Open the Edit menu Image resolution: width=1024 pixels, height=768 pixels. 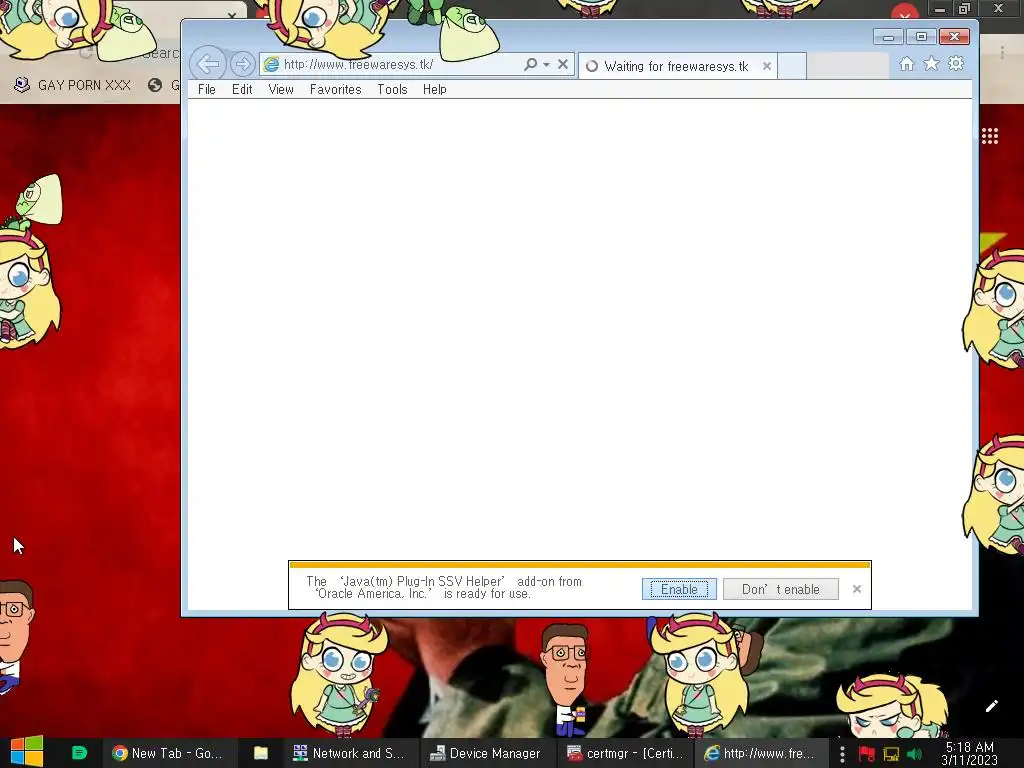click(x=242, y=89)
